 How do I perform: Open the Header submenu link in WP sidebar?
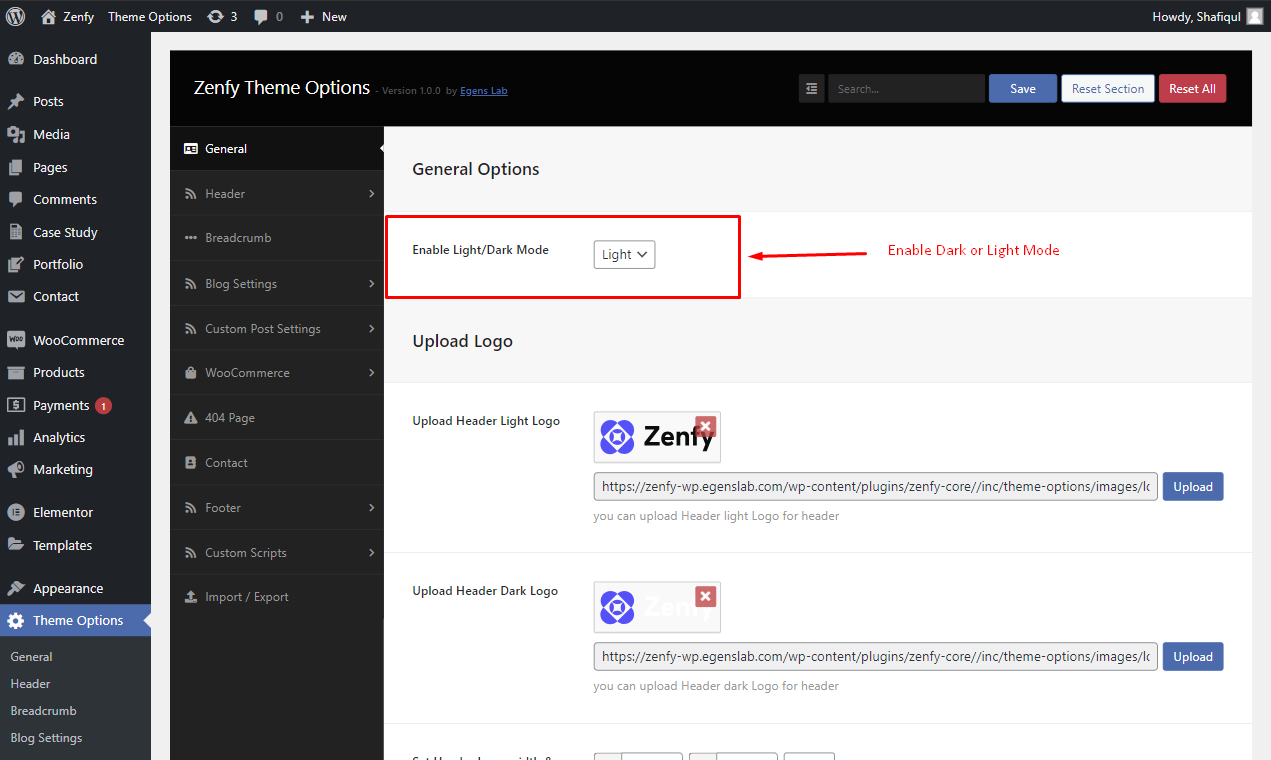click(x=30, y=684)
